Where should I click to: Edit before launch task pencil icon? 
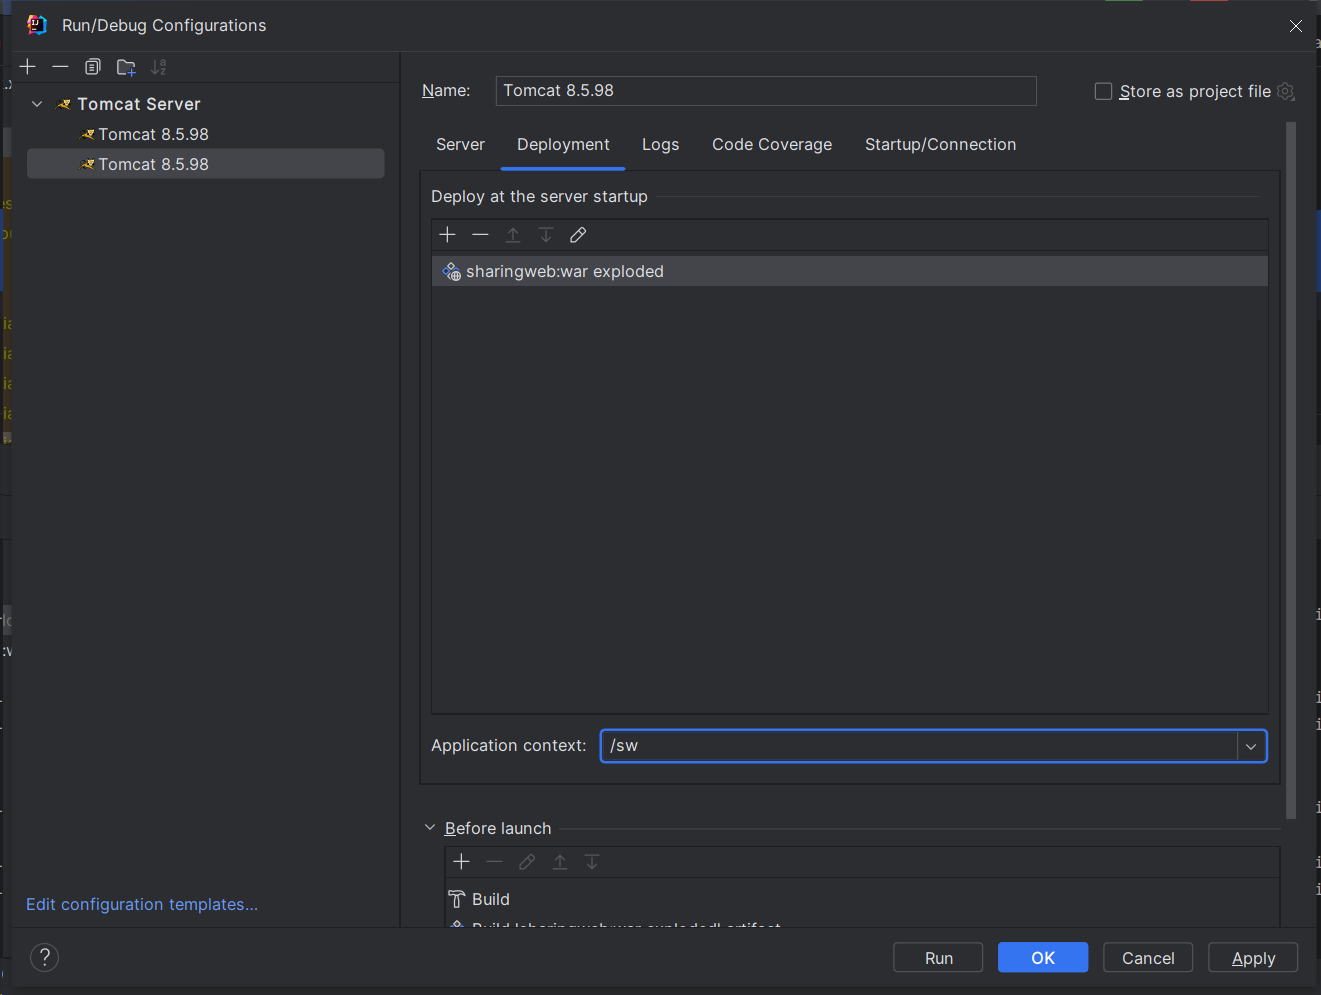[527, 862]
